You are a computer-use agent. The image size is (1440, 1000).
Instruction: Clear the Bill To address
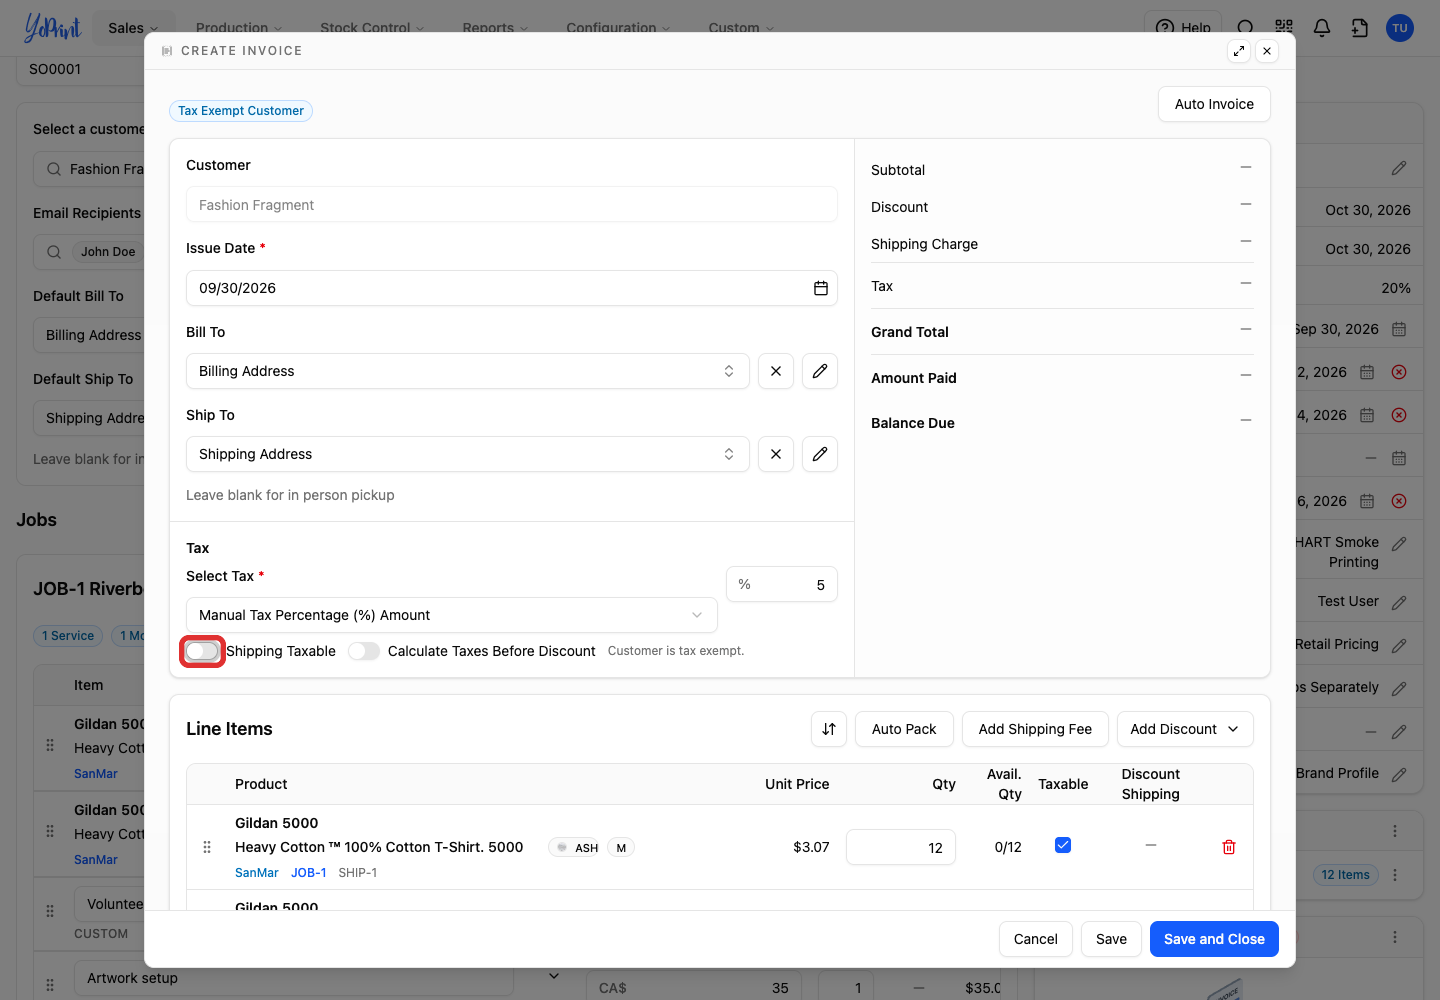click(x=776, y=371)
